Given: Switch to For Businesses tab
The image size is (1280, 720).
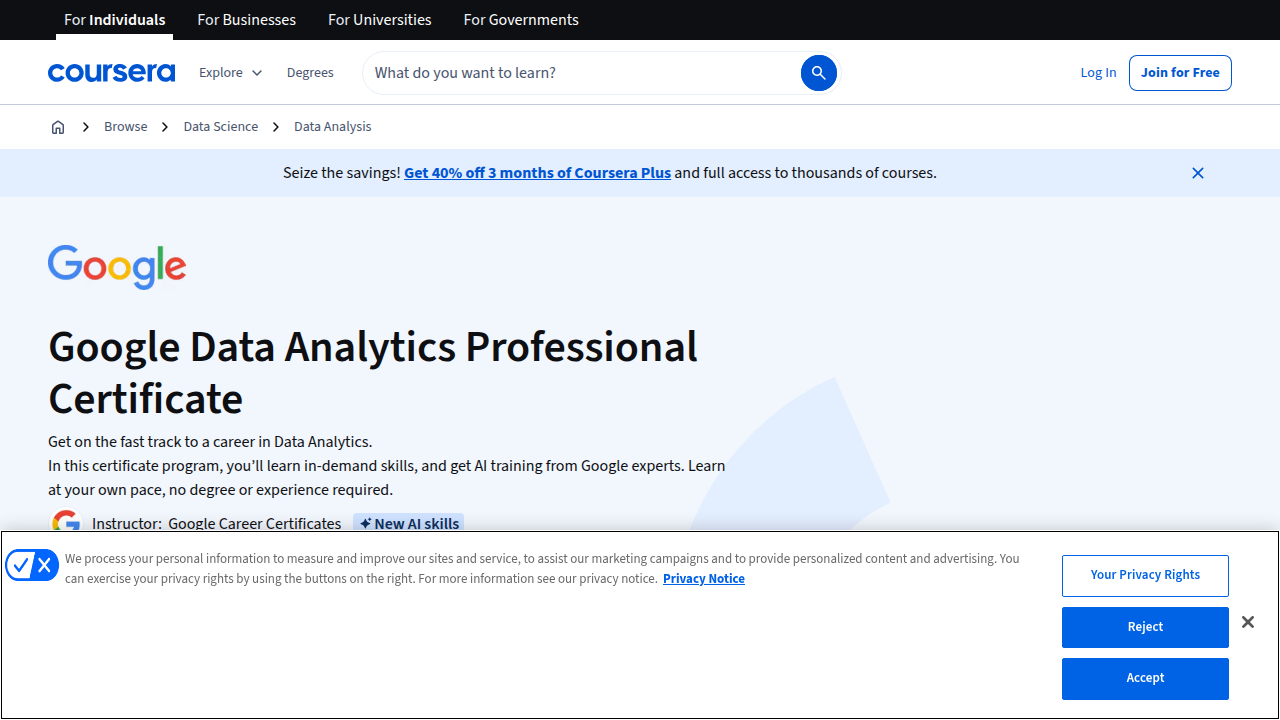Looking at the screenshot, I should pos(247,20).
